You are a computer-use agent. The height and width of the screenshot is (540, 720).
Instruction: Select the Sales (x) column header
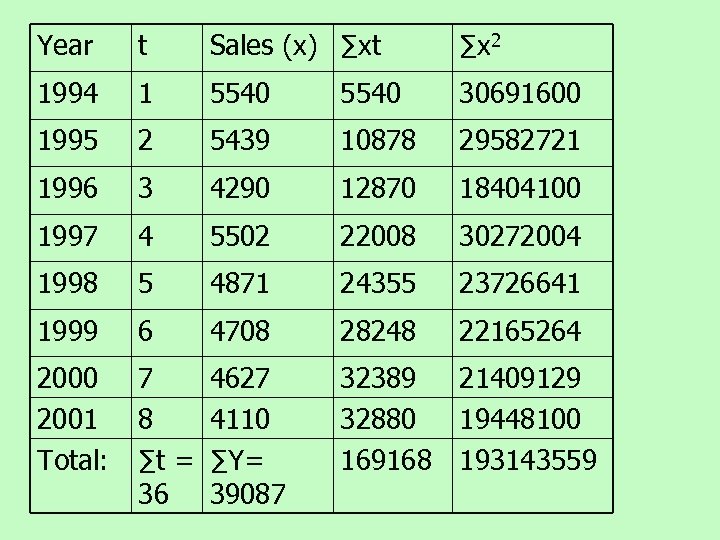[262, 46]
